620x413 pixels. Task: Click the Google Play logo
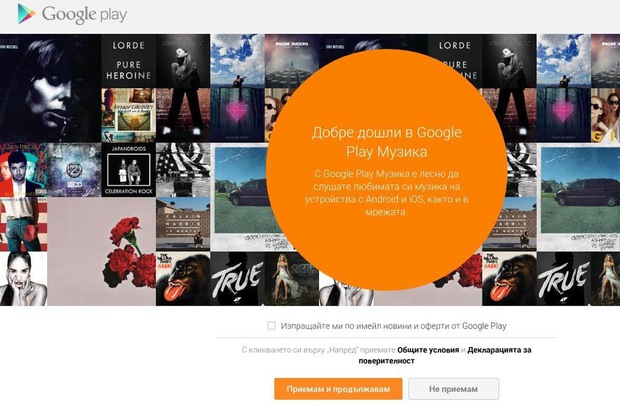(x=73, y=14)
